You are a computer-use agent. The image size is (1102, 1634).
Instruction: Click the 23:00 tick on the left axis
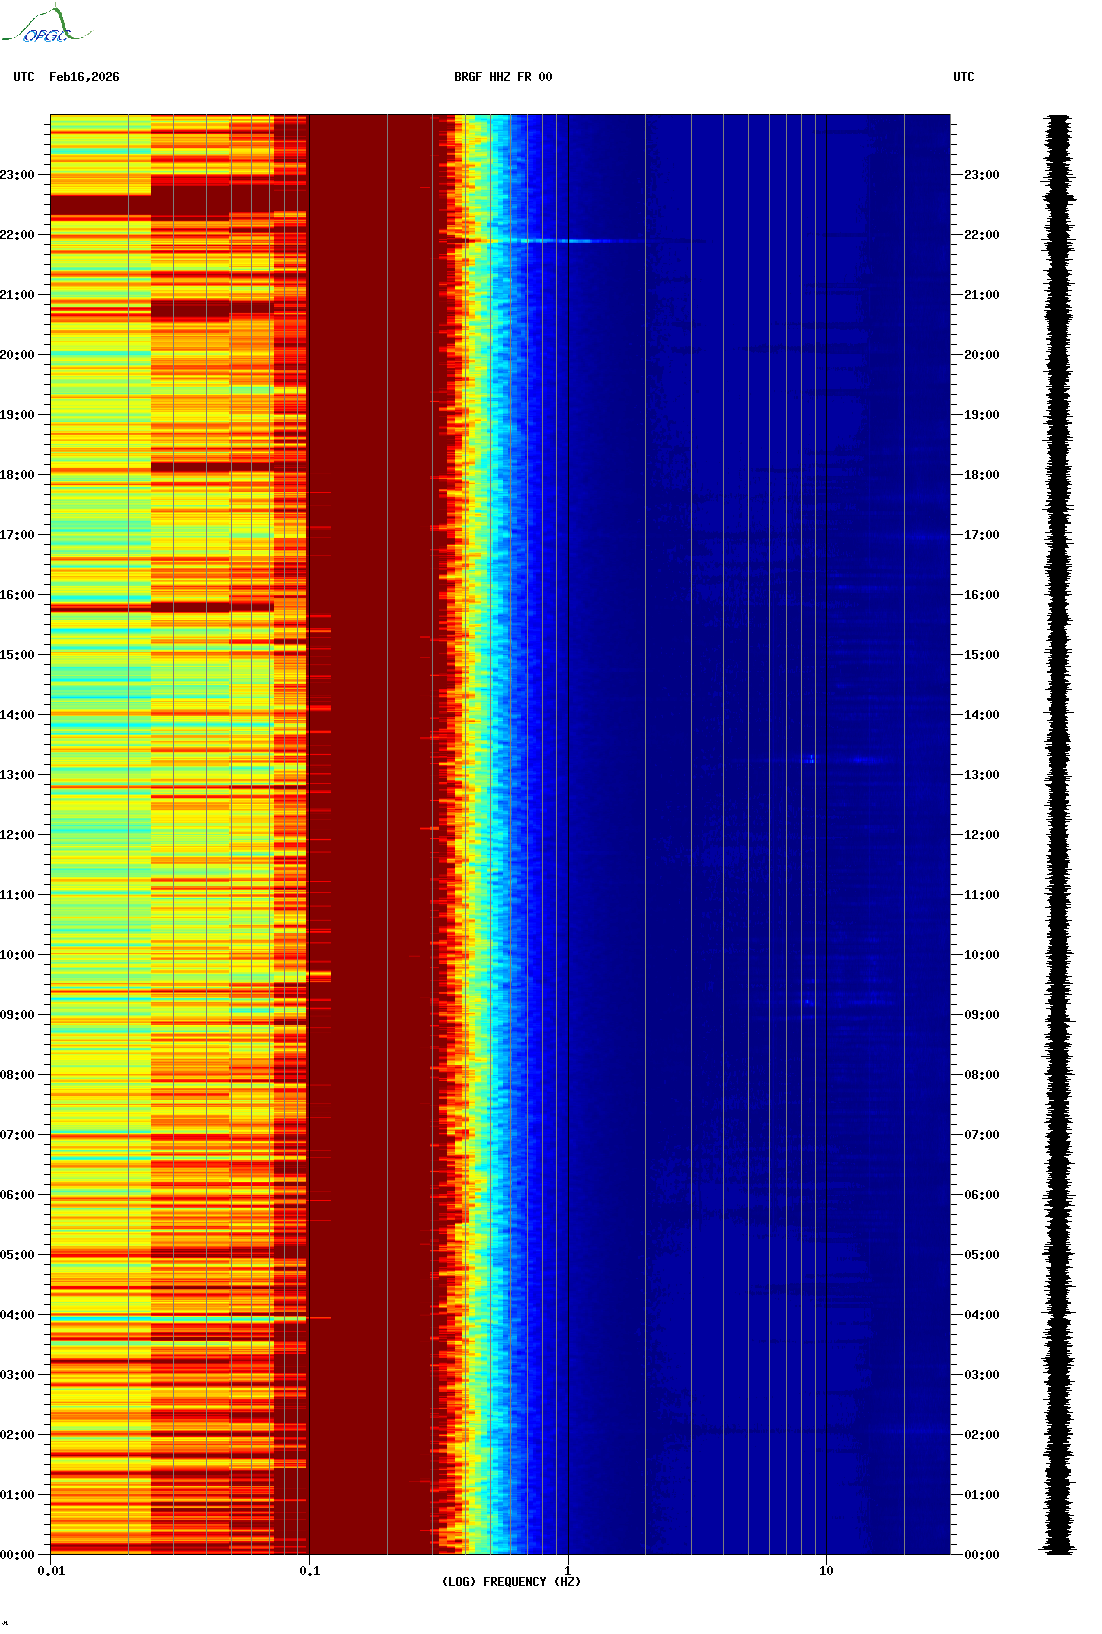click(18, 175)
